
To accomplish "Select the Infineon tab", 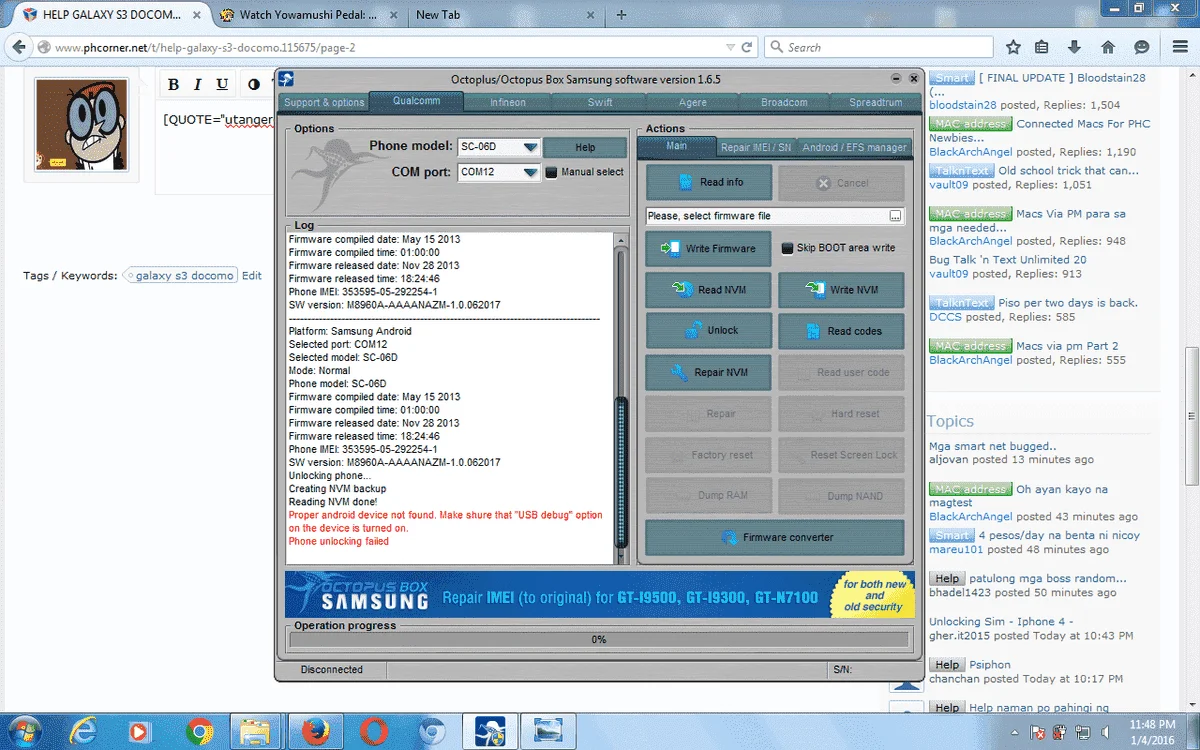I will click(508, 102).
